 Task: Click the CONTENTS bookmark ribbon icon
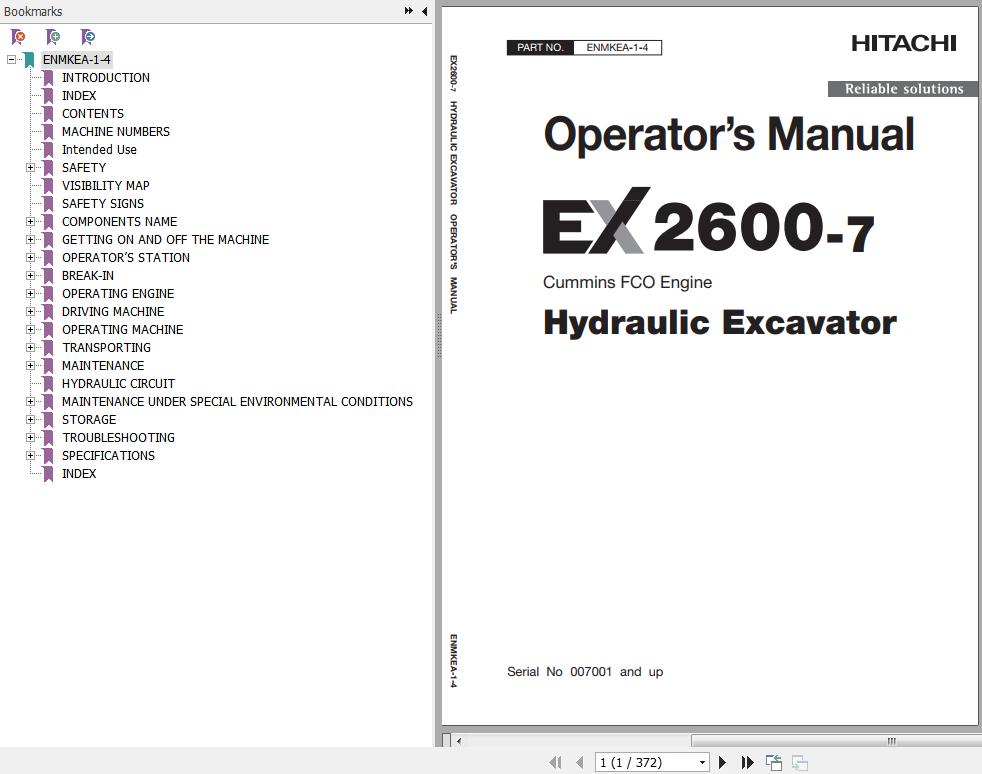click(x=48, y=113)
